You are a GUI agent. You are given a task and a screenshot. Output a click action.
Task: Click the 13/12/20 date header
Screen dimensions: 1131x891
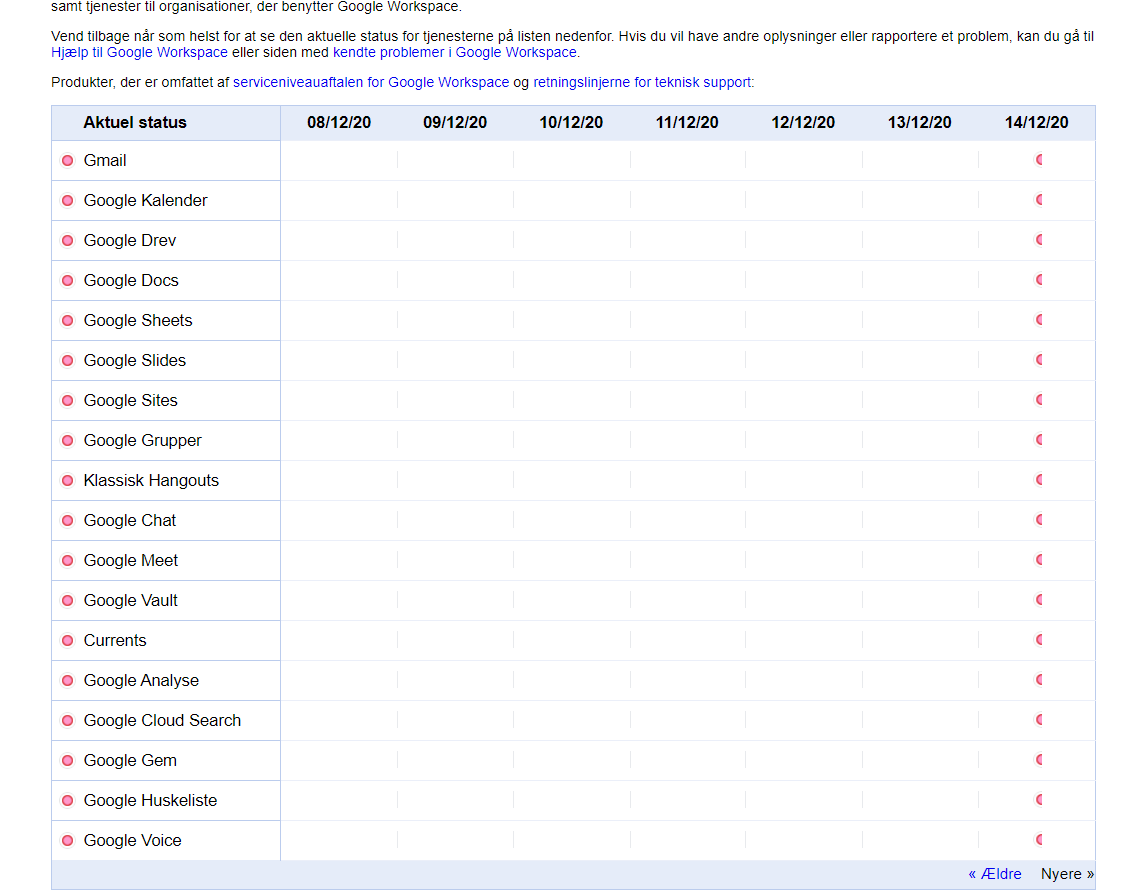pyautogui.click(x=920, y=123)
